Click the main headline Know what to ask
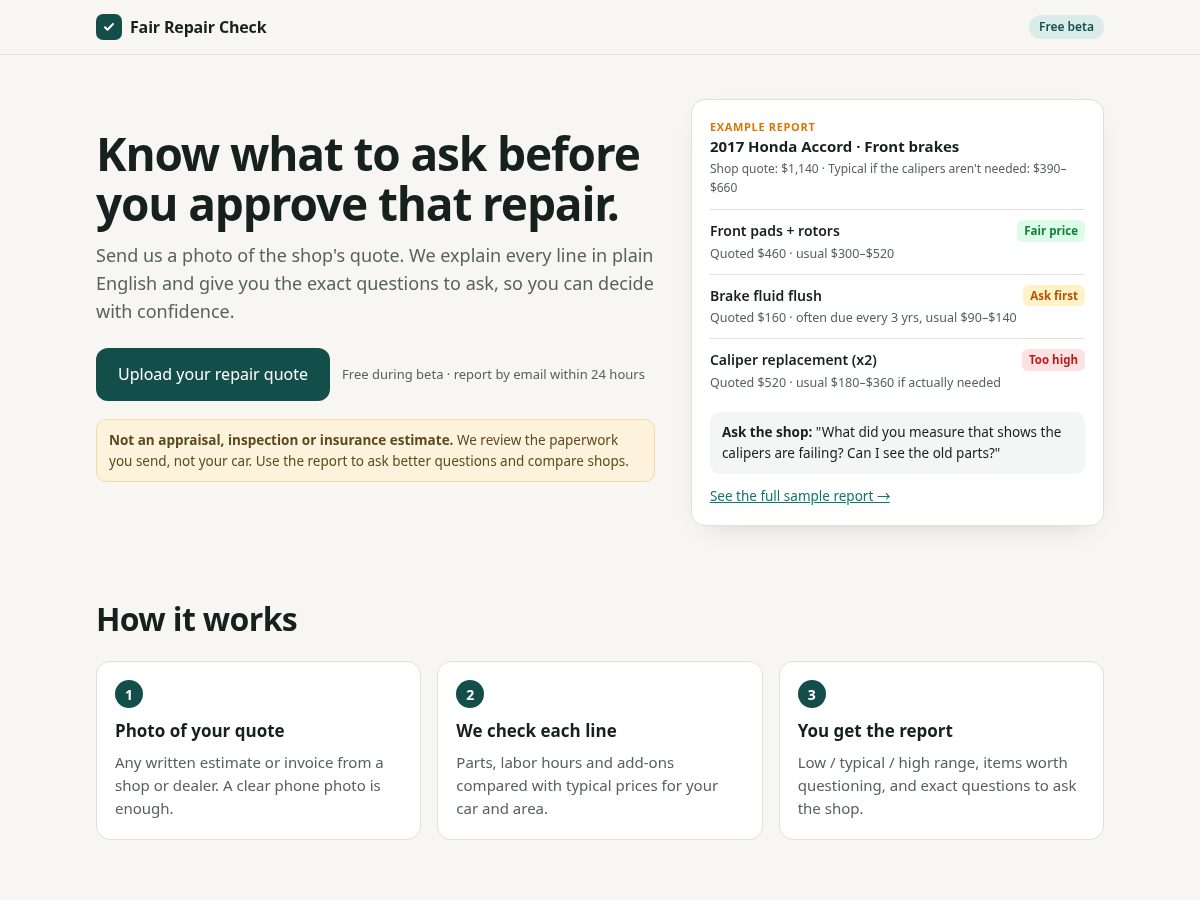The width and height of the screenshot is (1200, 900). pyautogui.click(x=368, y=179)
